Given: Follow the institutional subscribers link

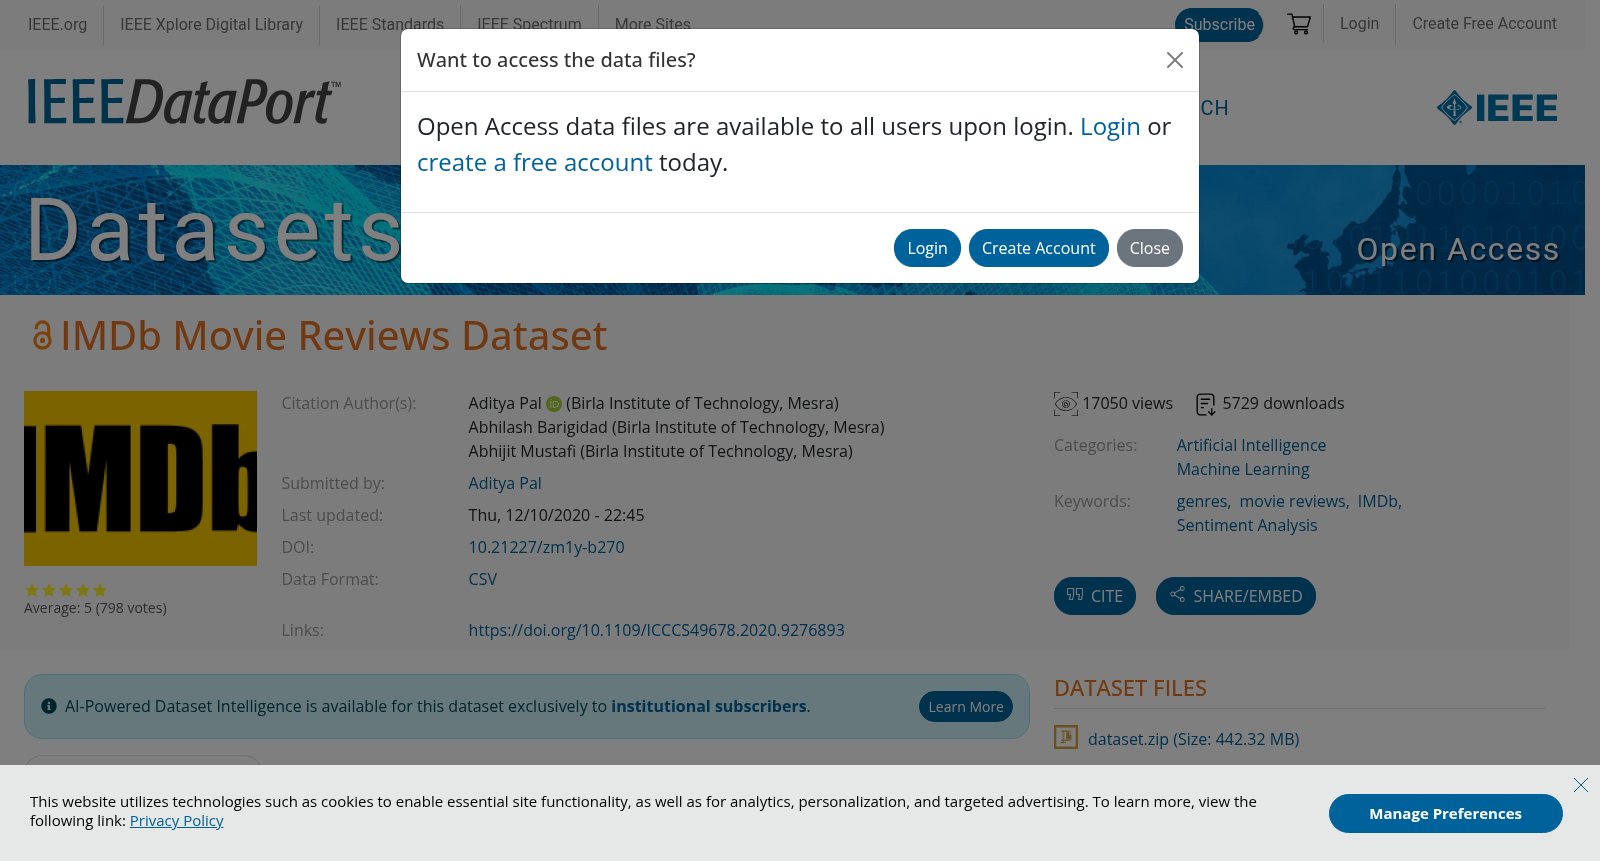Looking at the screenshot, I should pyautogui.click(x=709, y=706).
